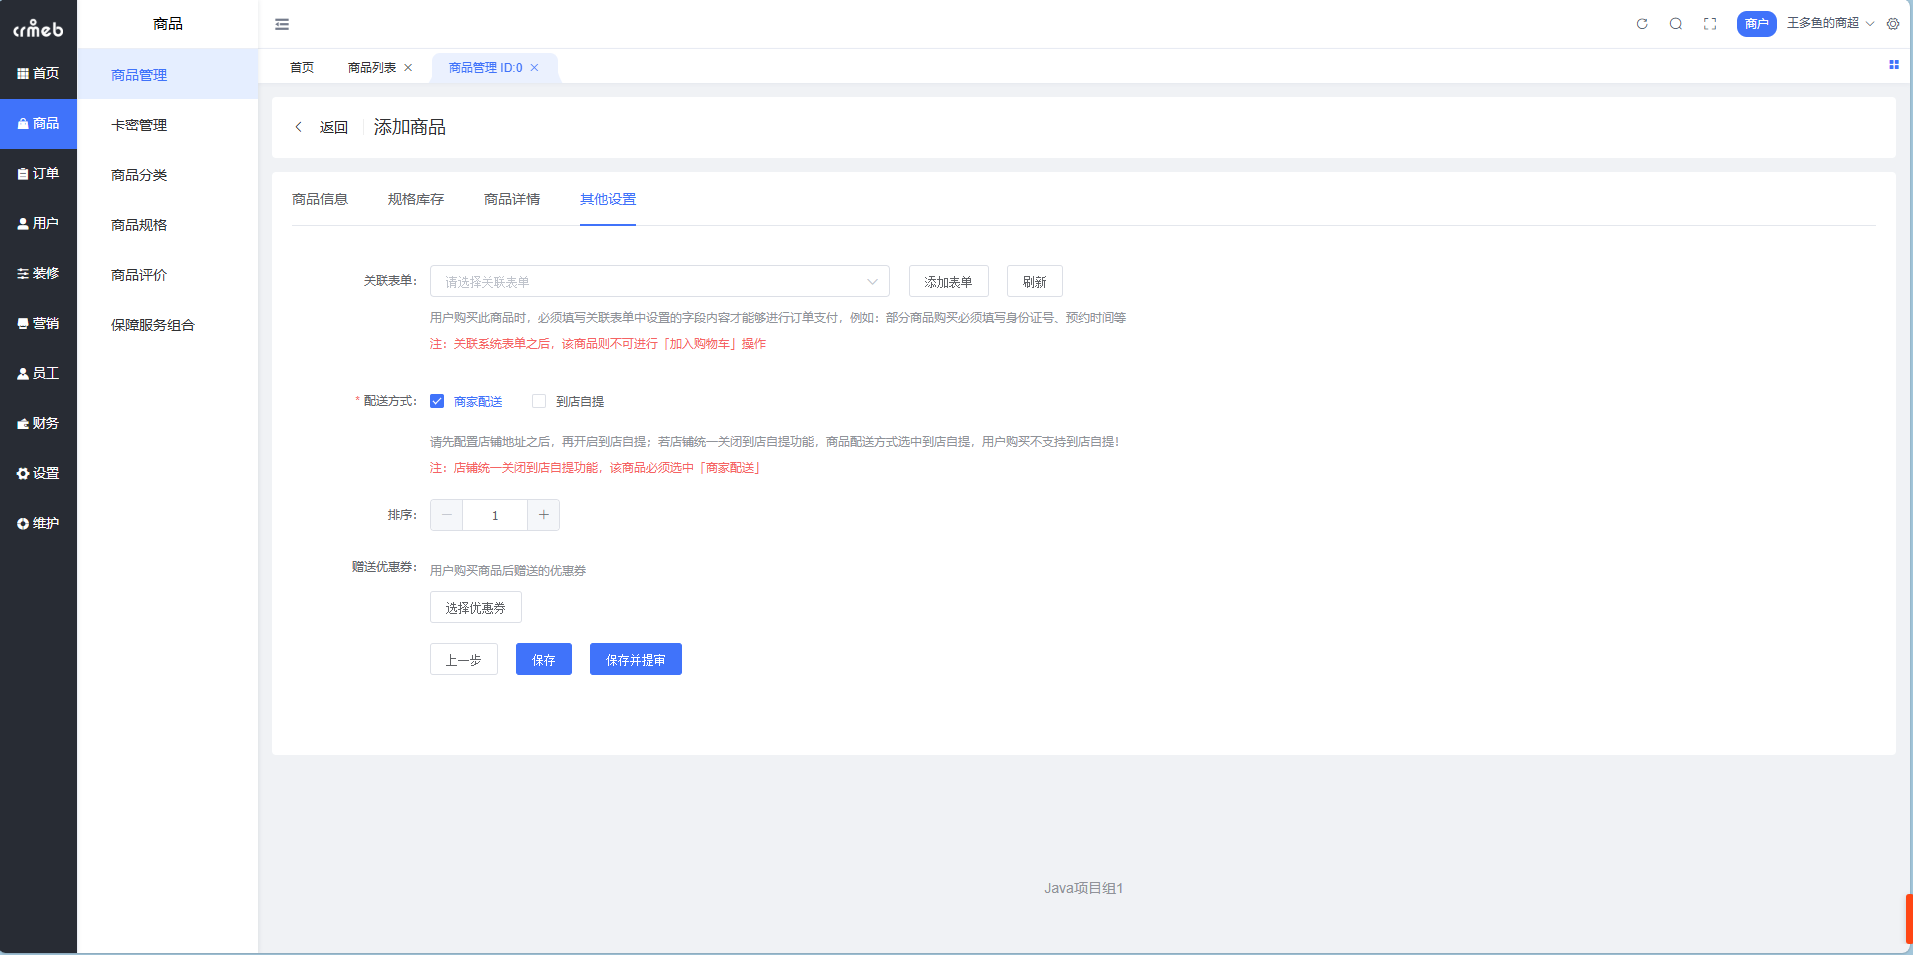
Task: Uncheck the 商家配送 checkbox
Action: pos(437,401)
